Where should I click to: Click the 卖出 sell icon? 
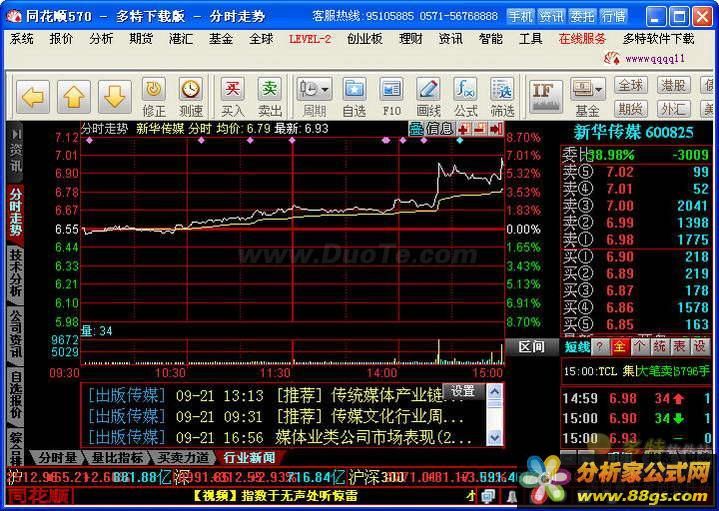click(x=270, y=97)
